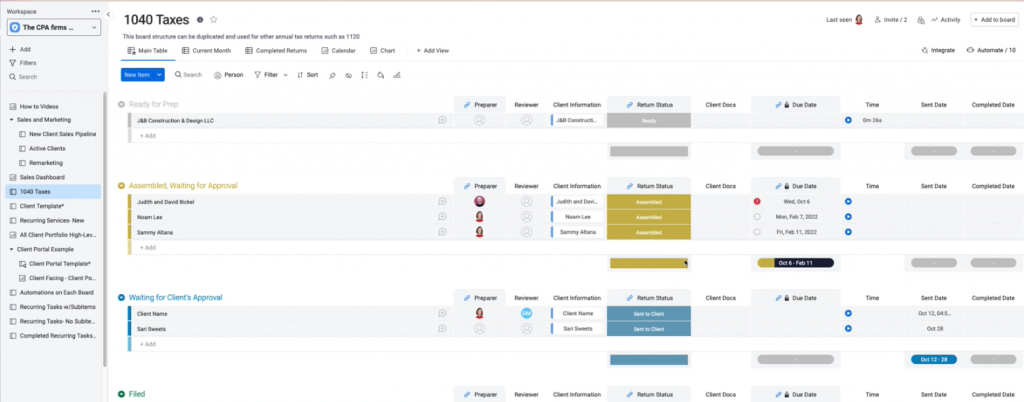Click Add View to create view
The width and height of the screenshot is (1024, 402).
[432, 50]
